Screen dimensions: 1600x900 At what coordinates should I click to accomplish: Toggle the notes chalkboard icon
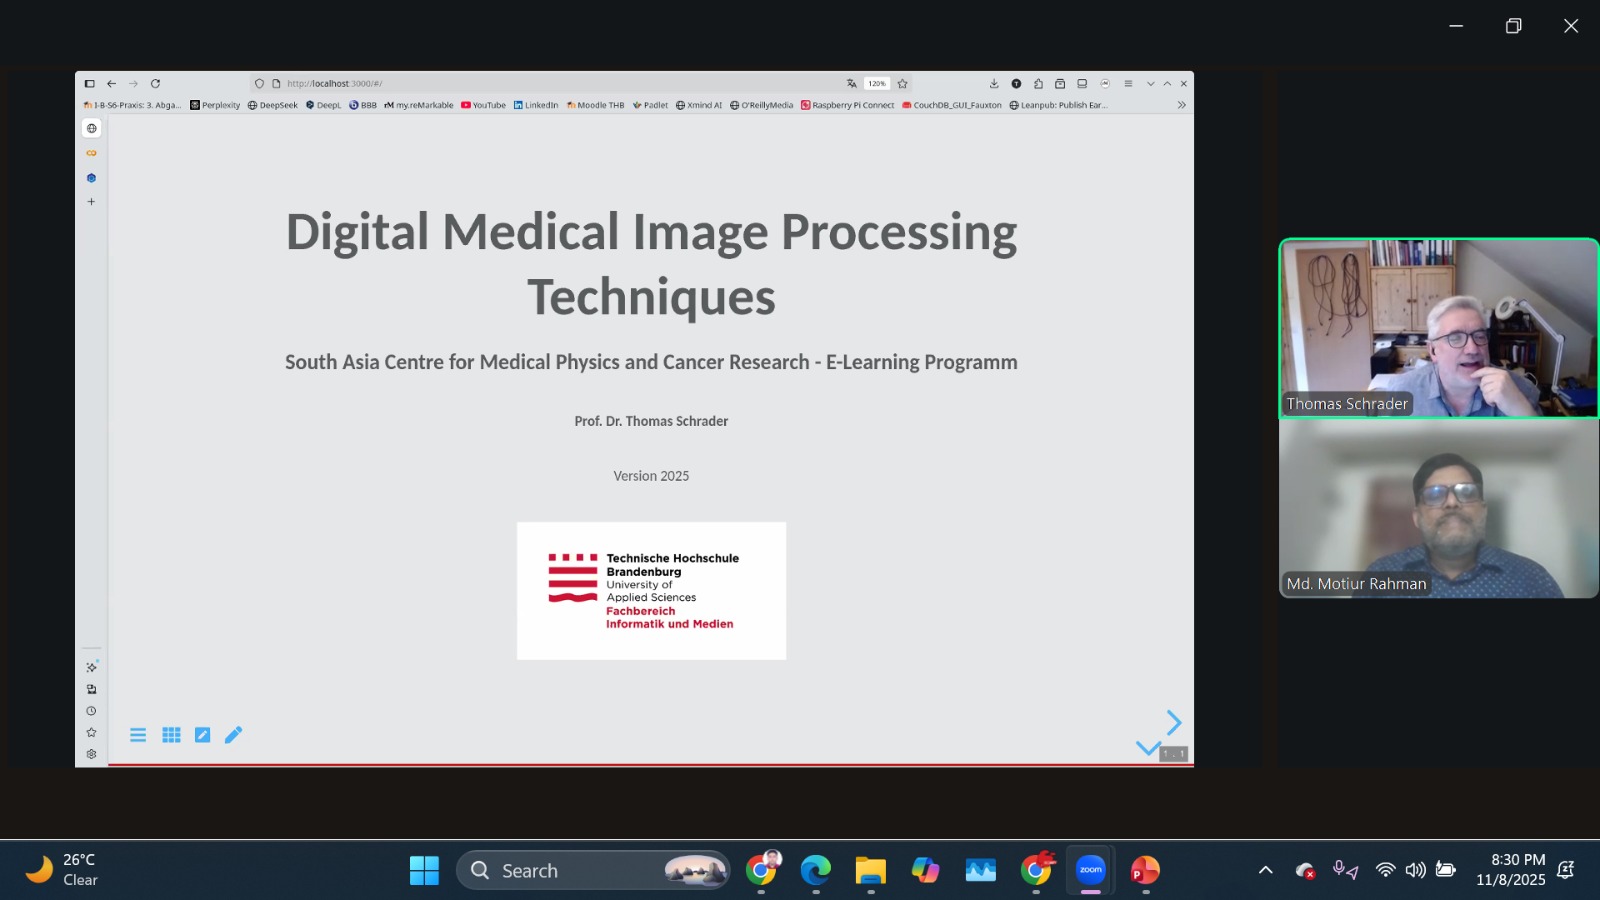(x=202, y=735)
